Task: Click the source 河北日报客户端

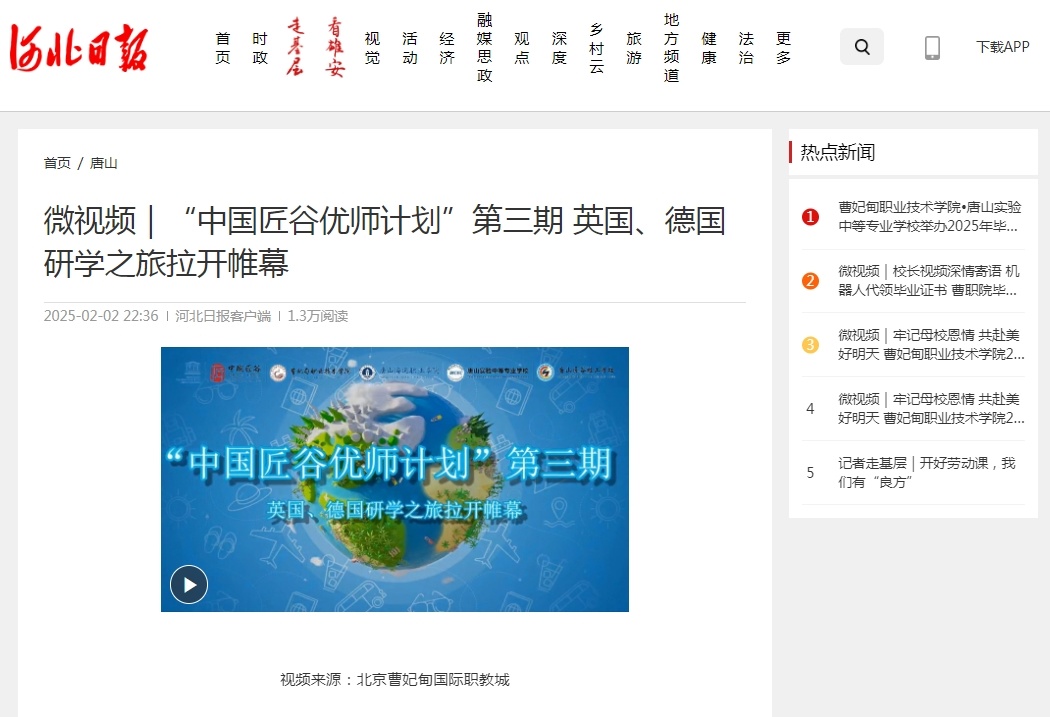Action: tap(223, 316)
